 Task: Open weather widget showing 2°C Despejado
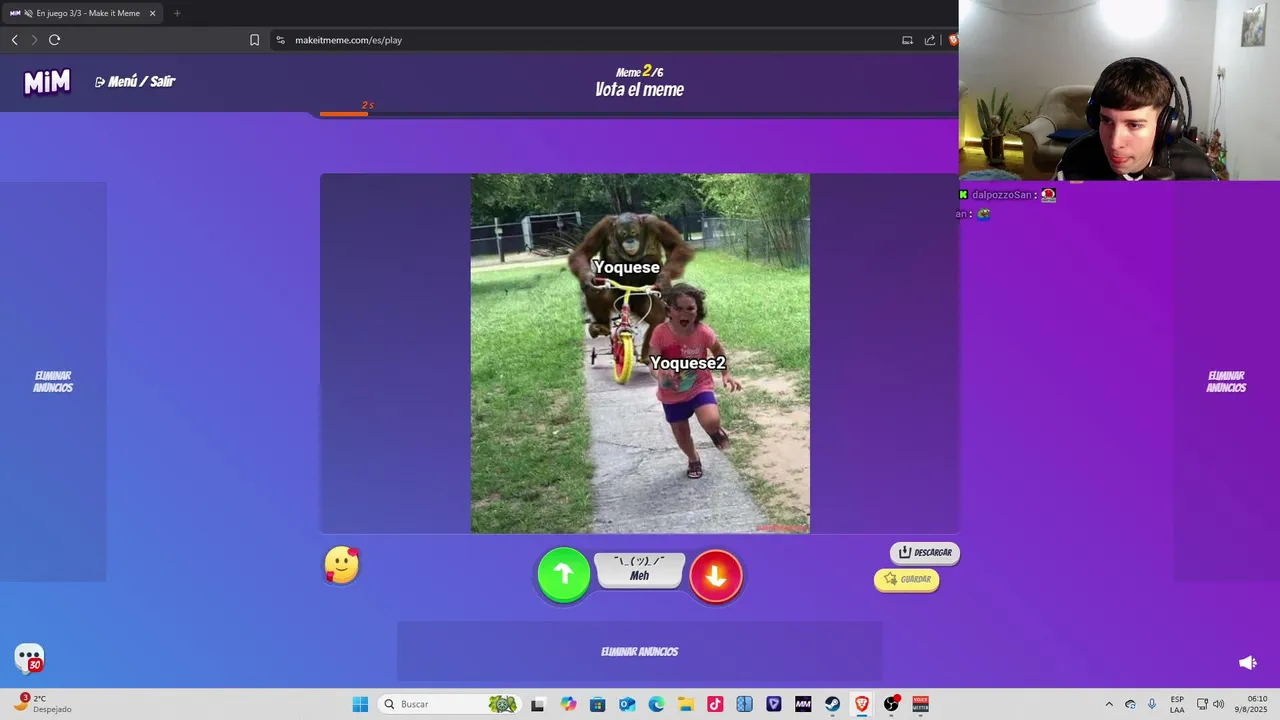(x=42, y=704)
